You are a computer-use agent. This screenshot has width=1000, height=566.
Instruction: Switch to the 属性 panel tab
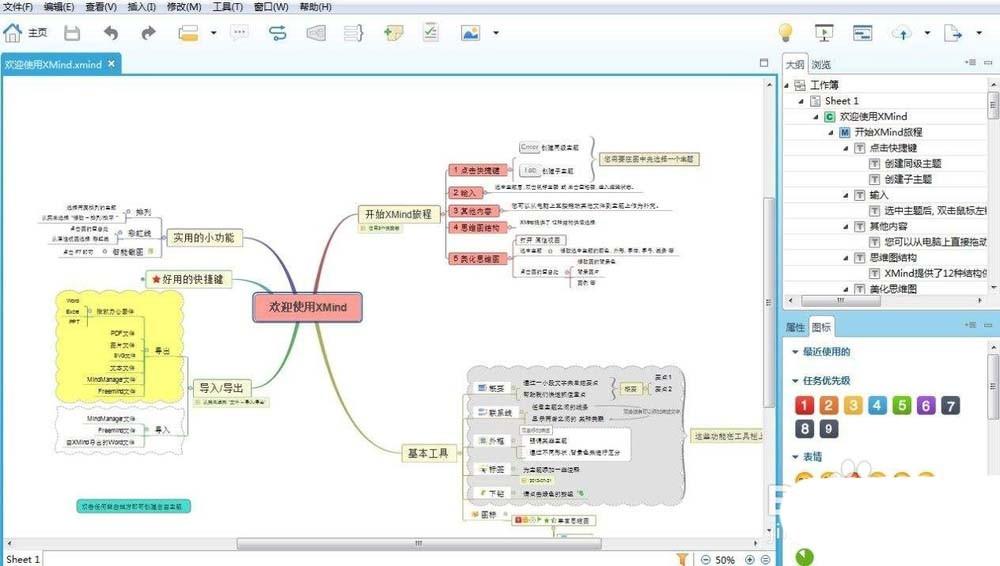(x=795, y=327)
